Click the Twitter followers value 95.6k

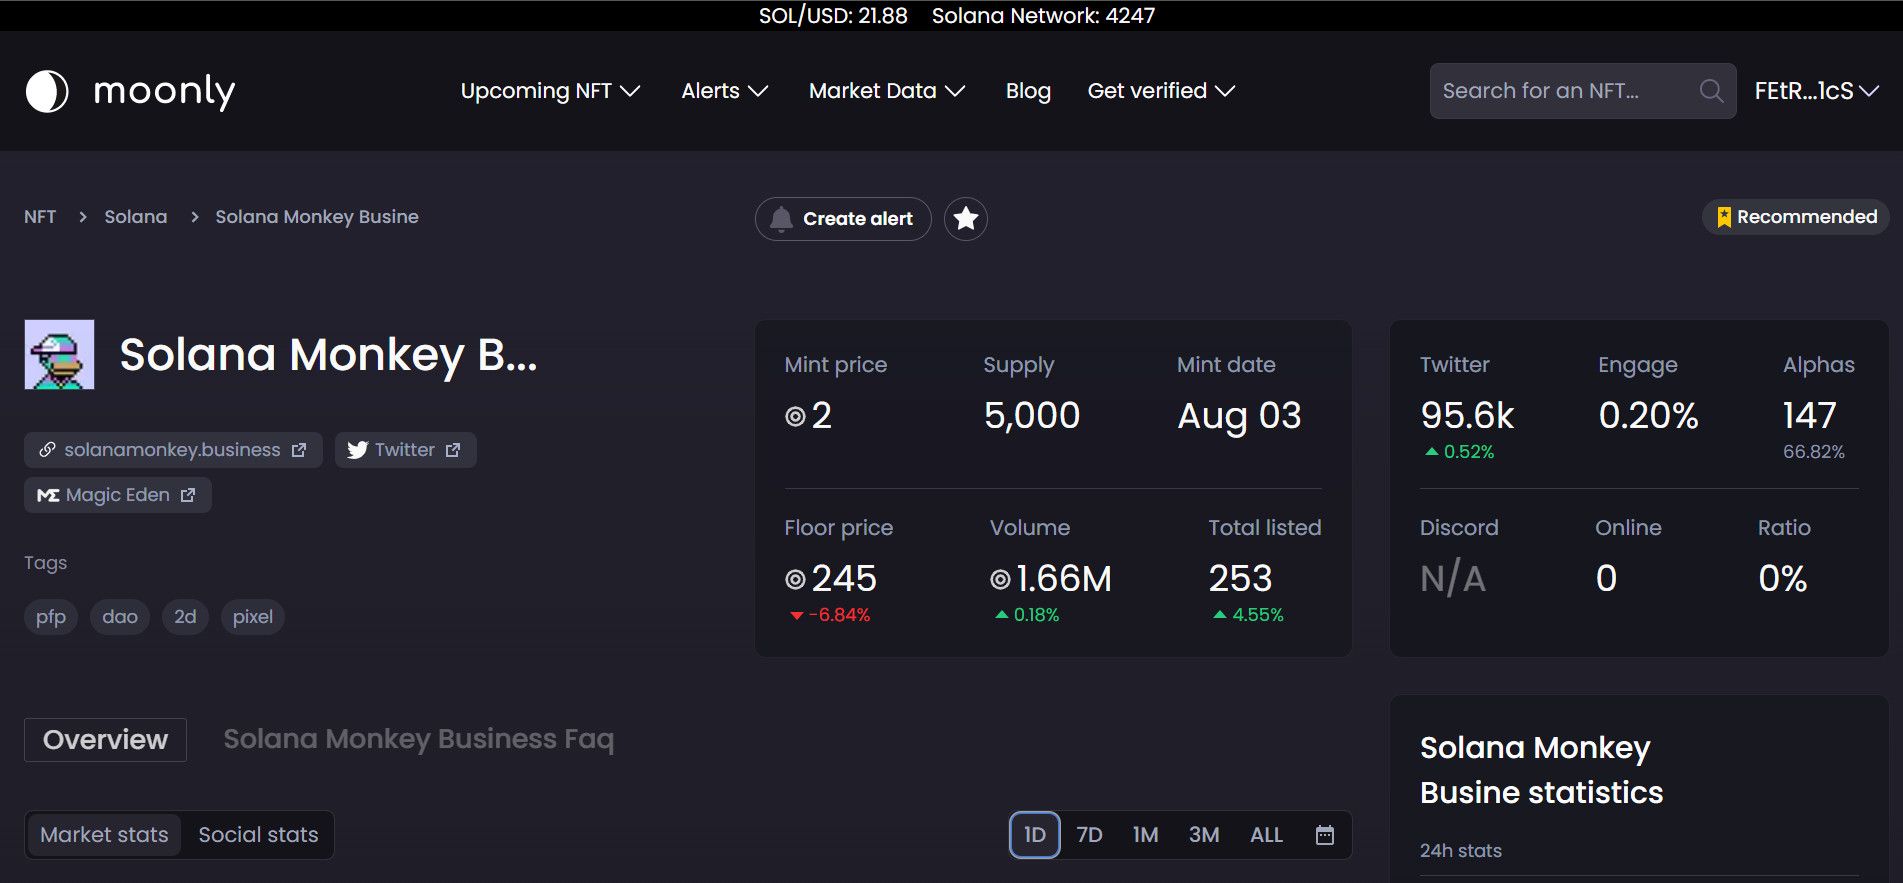click(x=1467, y=416)
